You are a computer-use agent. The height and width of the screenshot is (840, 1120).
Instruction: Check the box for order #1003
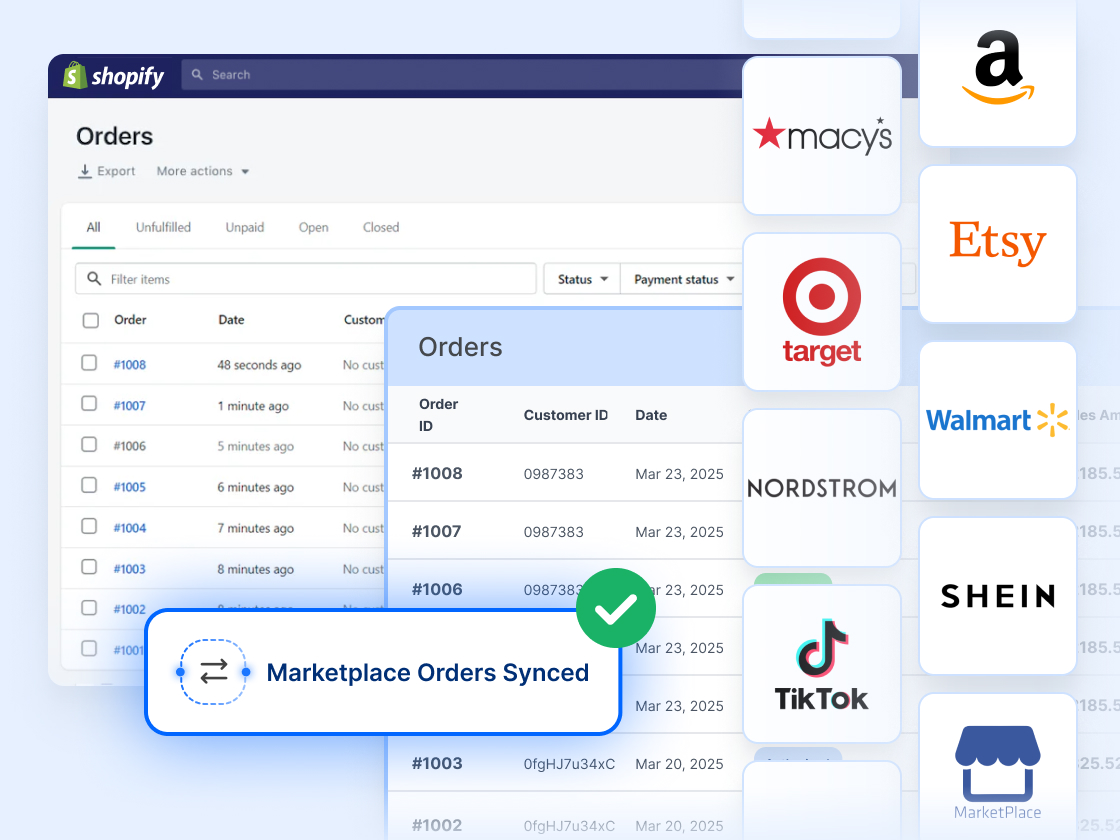pyautogui.click(x=89, y=567)
